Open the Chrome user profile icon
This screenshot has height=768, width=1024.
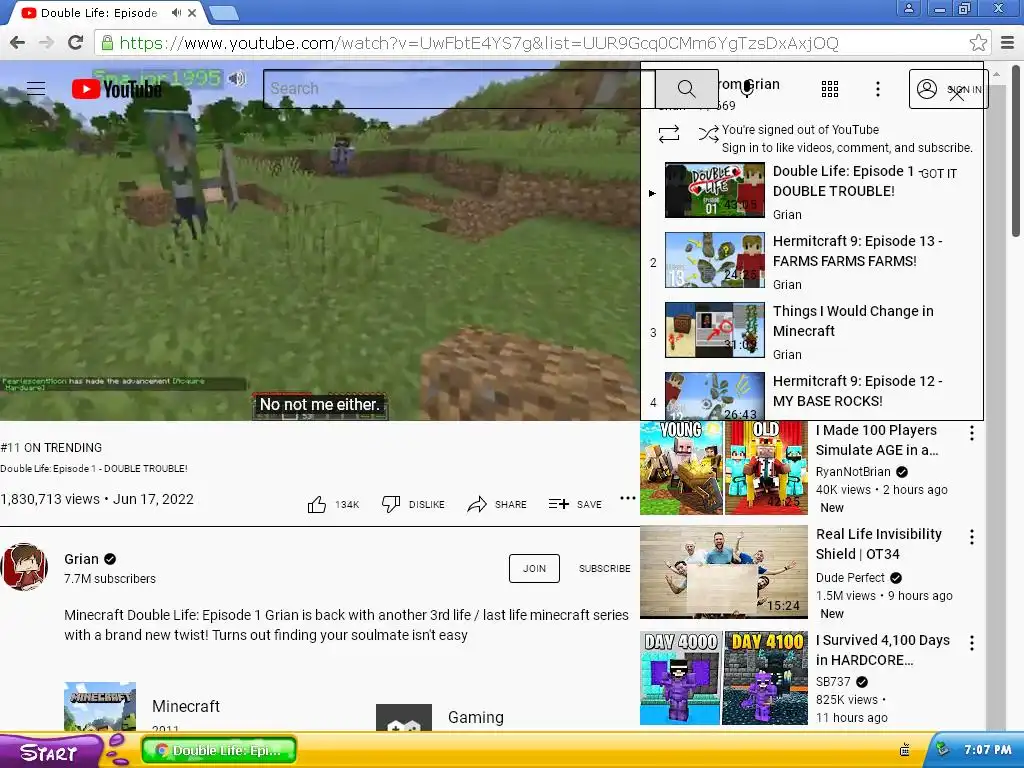tap(908, 8)
